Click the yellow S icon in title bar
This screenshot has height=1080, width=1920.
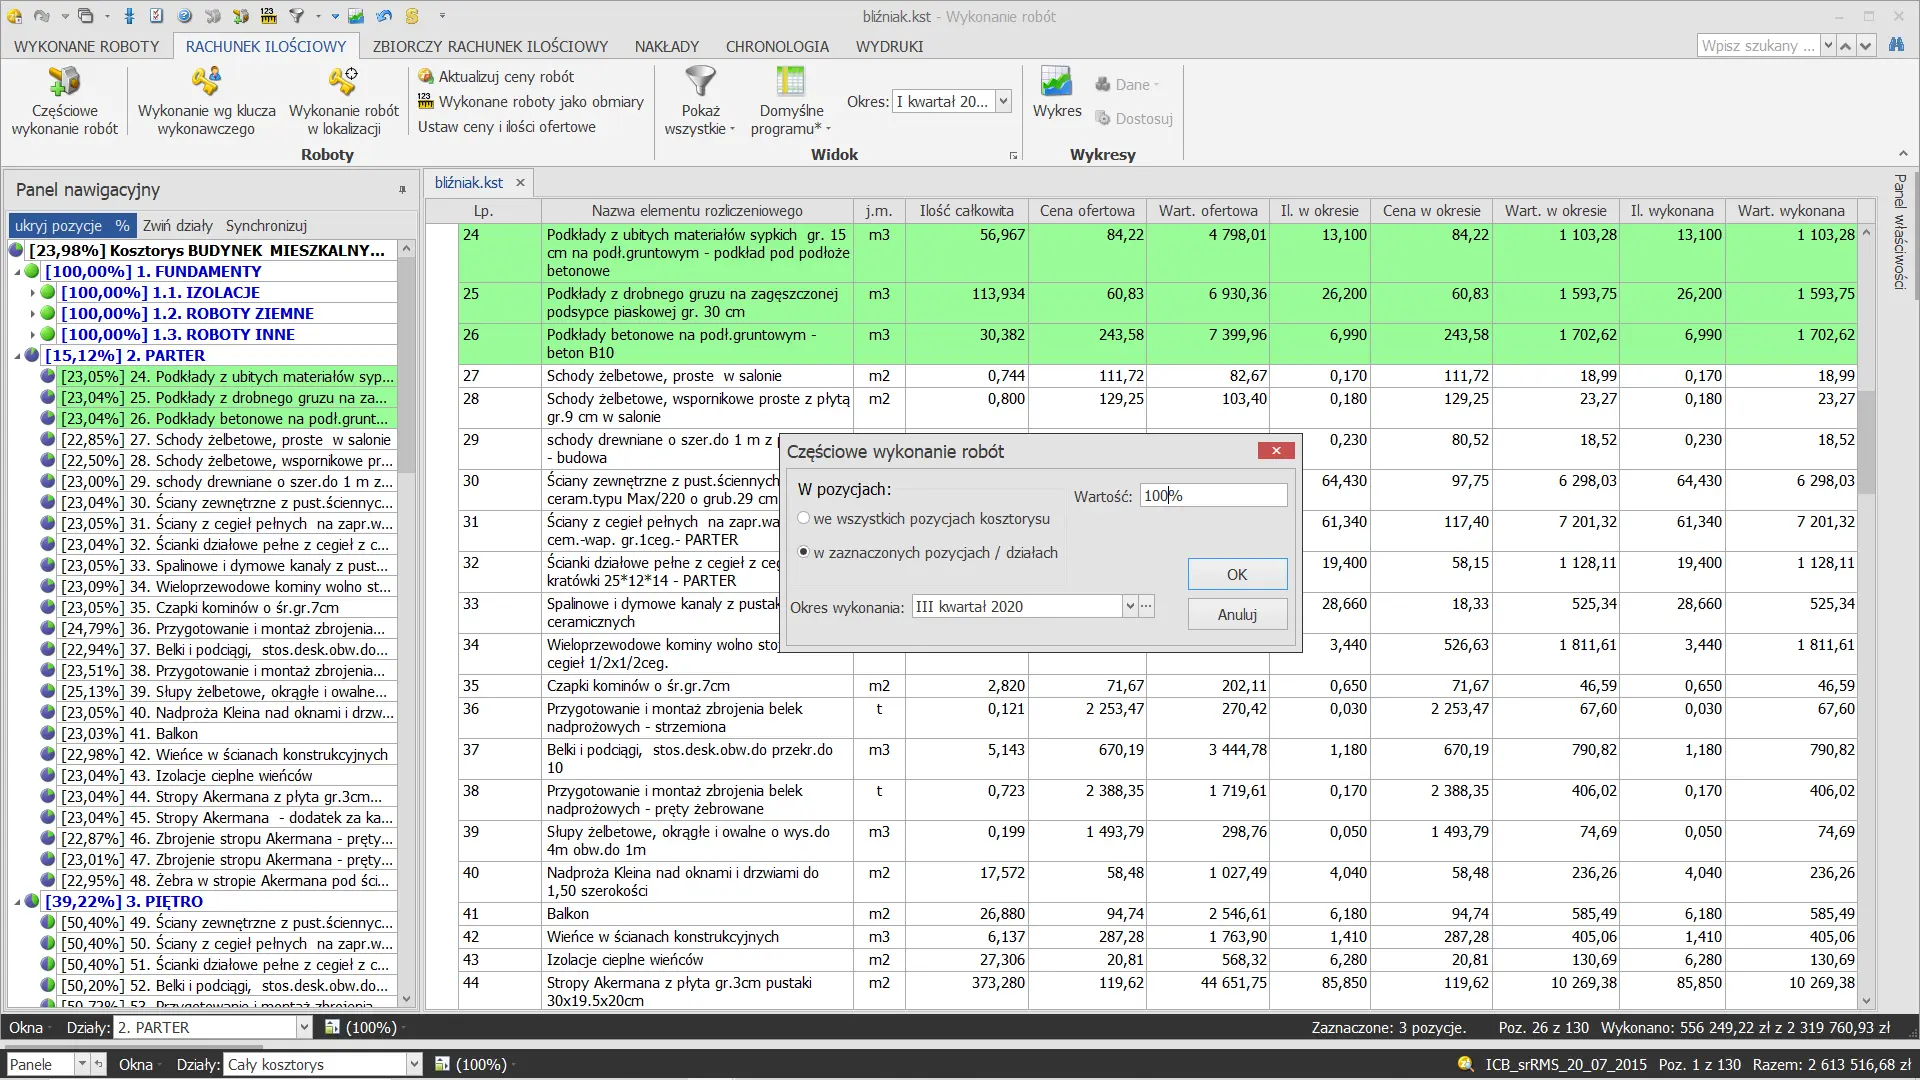[412, 16]
